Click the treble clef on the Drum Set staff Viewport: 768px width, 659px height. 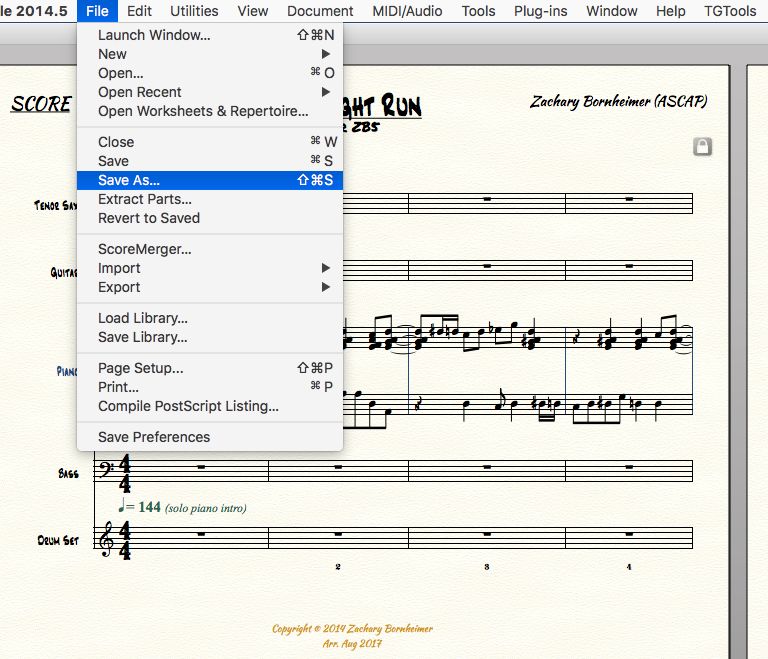point(105,538)
